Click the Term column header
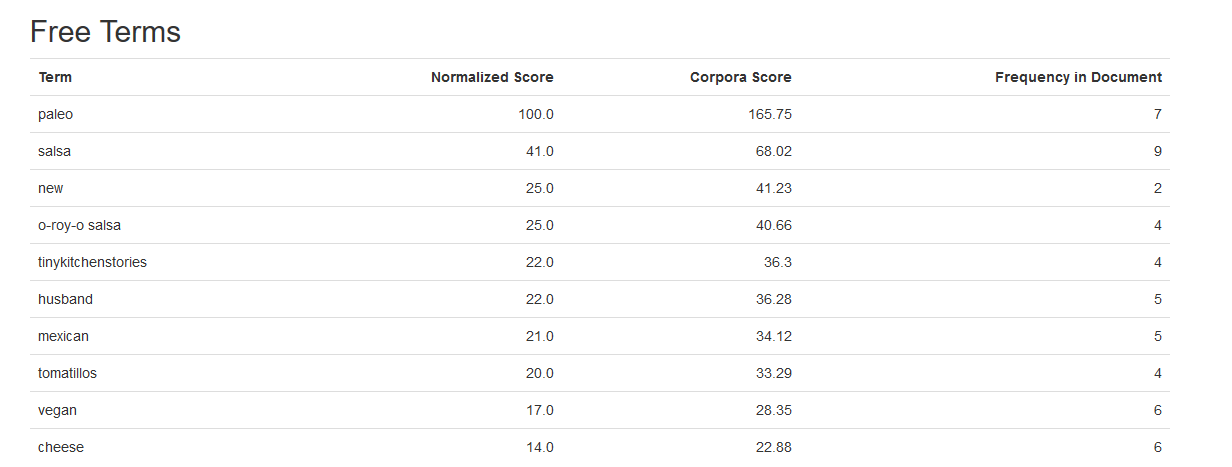 click(55, 77)
